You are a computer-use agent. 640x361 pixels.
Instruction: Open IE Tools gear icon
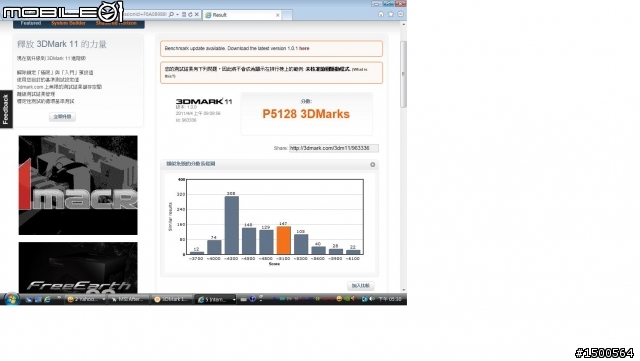pyautogui.click(x=400, y=14)
